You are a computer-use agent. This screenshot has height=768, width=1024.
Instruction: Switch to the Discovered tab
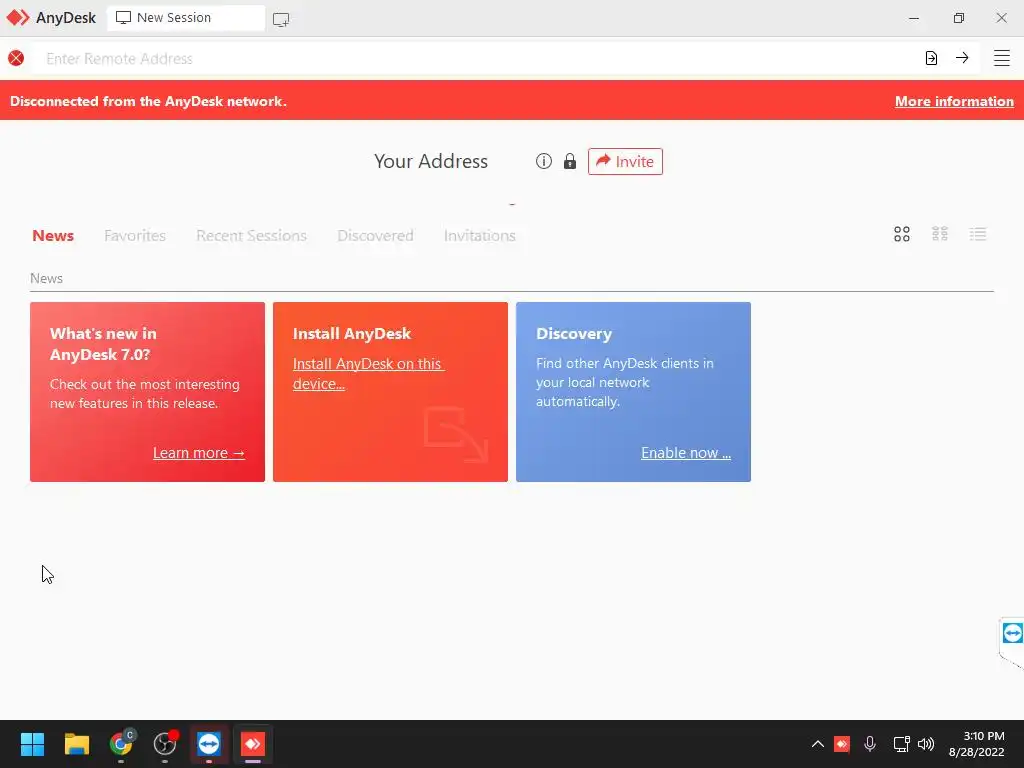[x=376, y=236]
